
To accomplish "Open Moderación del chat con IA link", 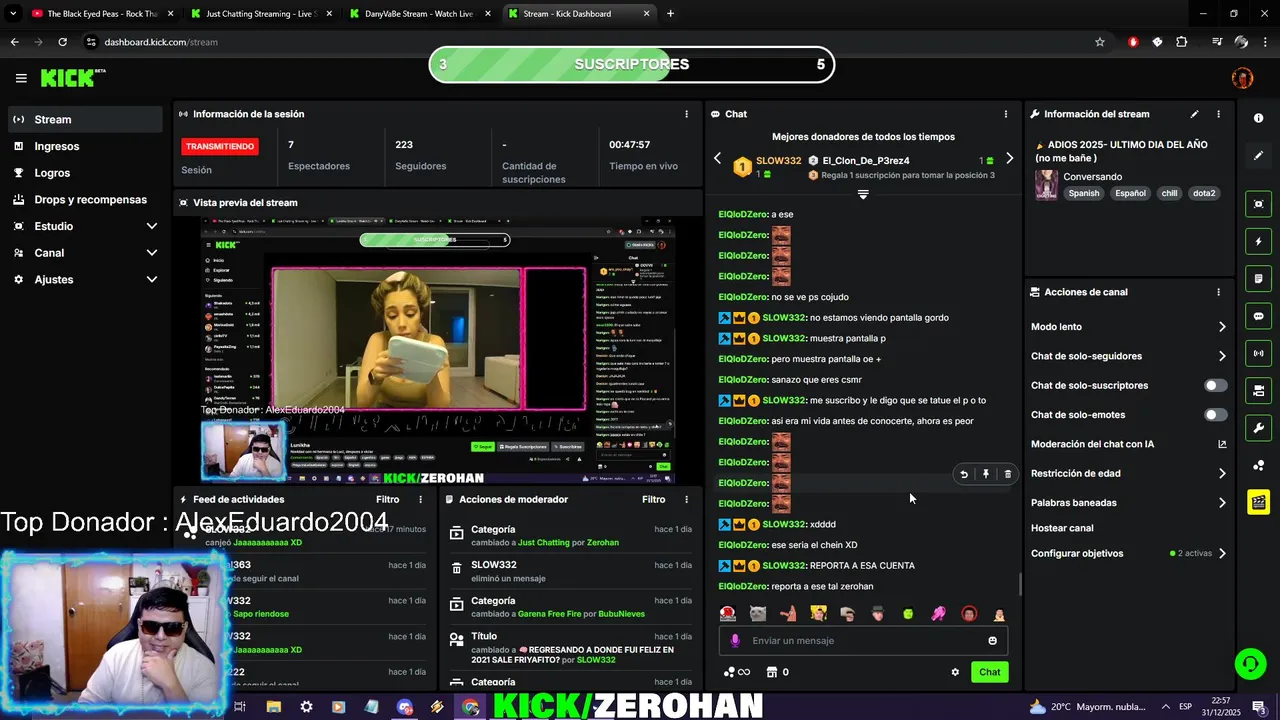I will tap(1129, 444).
